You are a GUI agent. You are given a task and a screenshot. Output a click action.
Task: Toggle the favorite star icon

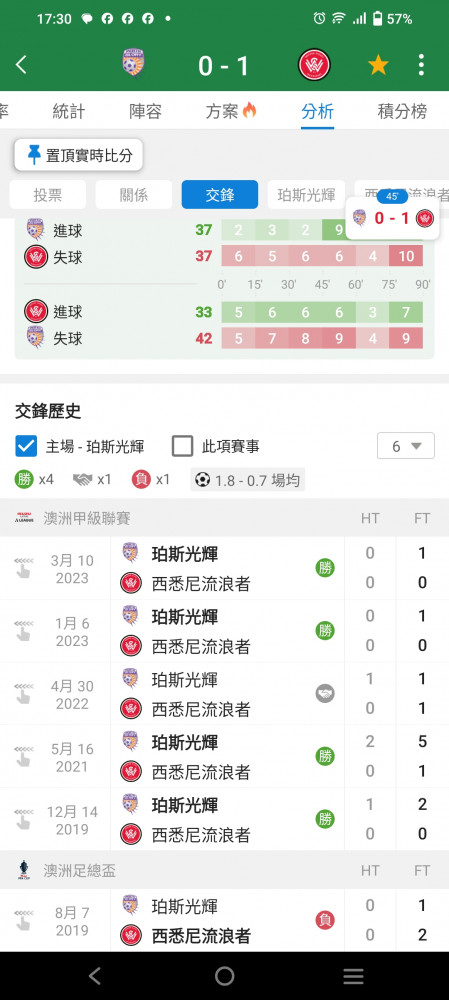point(378,65)
